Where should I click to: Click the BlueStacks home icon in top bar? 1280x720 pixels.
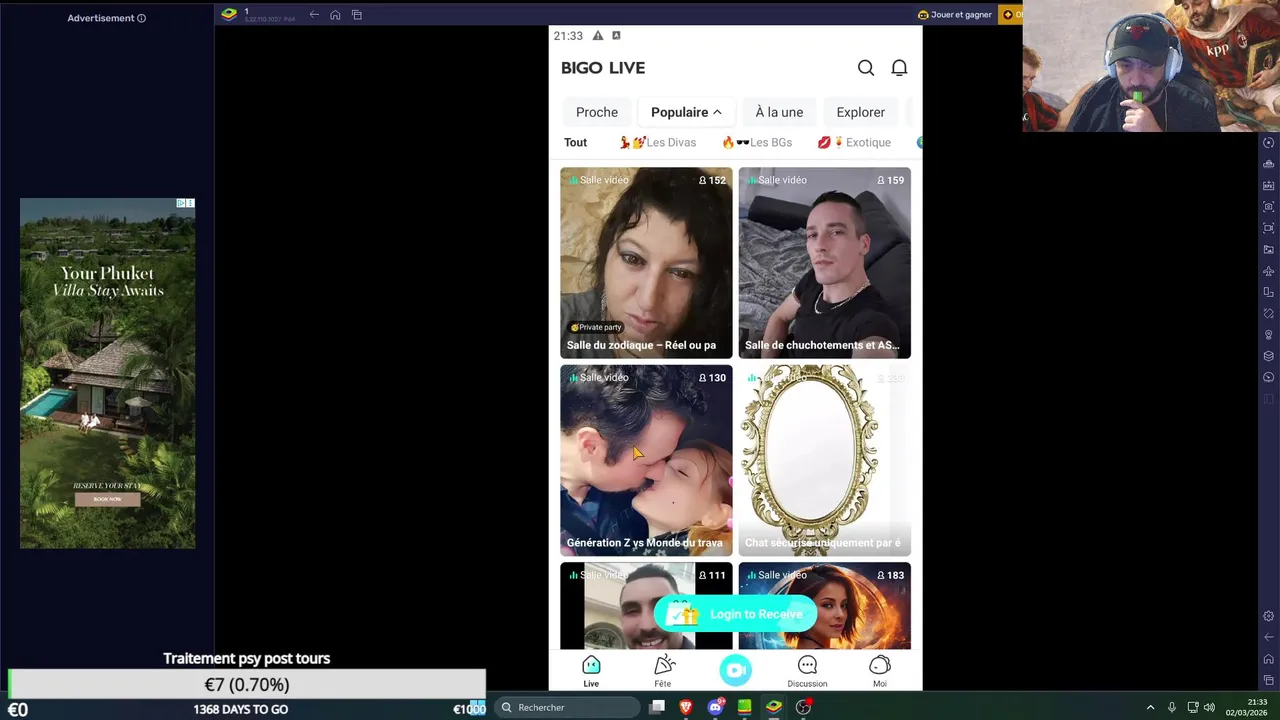coord(335,15)
